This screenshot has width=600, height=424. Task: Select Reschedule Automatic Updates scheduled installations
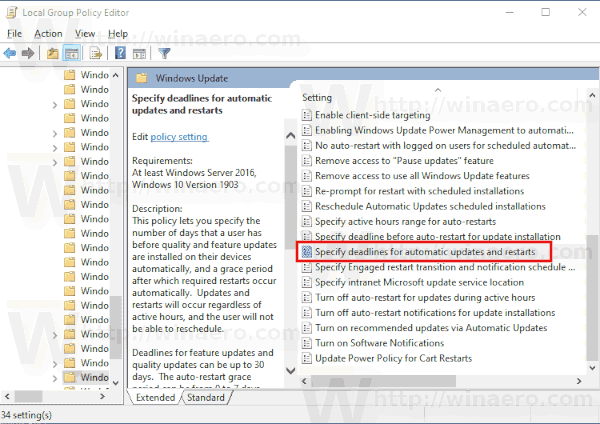430,206
